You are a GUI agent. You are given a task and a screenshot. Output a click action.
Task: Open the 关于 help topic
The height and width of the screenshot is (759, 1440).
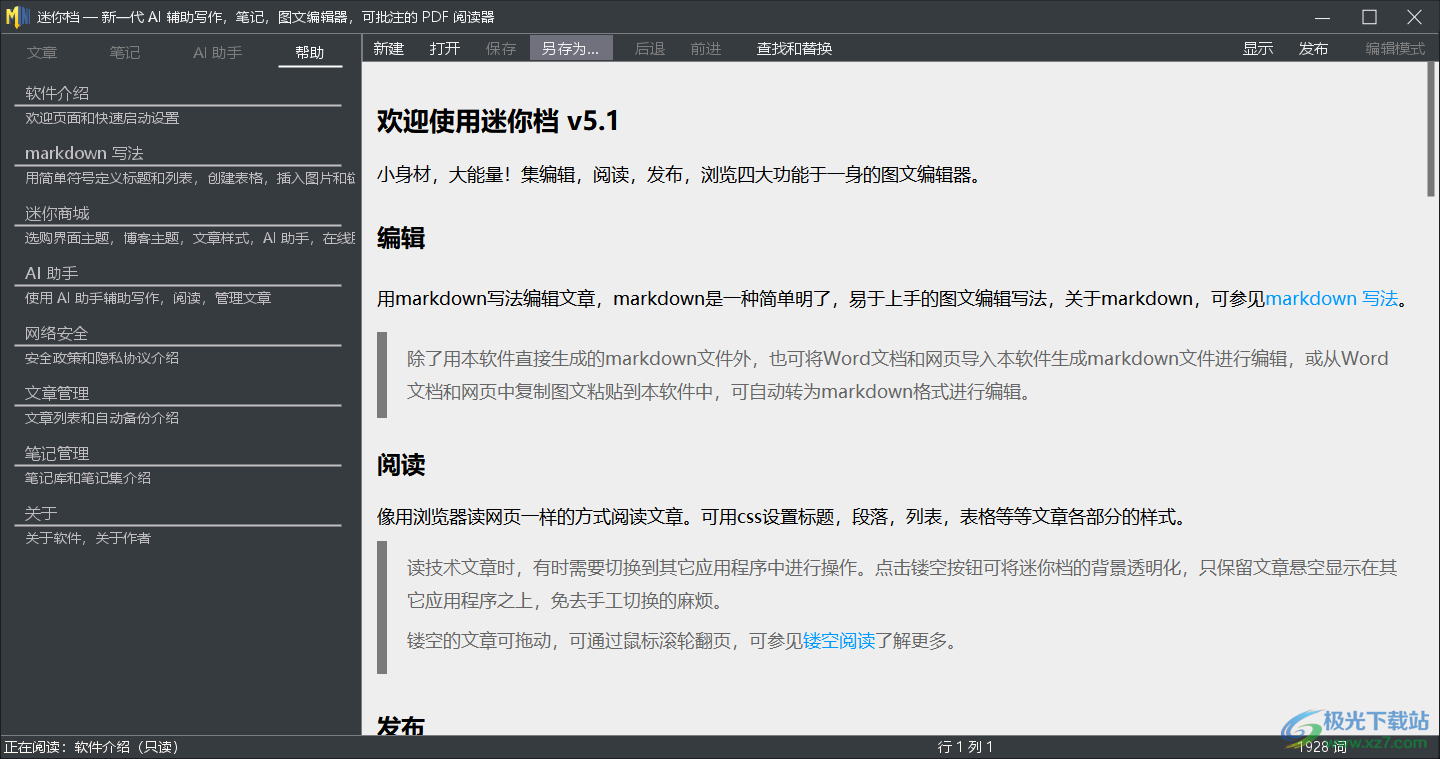[x=41, y=513]
